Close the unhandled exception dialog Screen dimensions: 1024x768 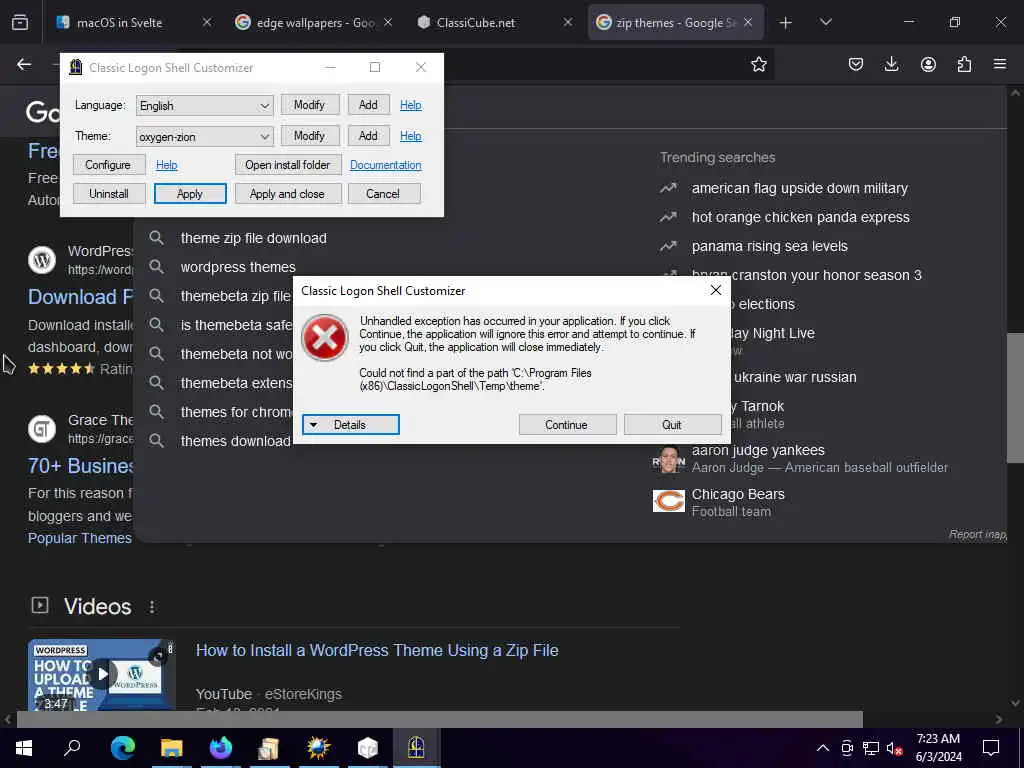click(716, 290)
